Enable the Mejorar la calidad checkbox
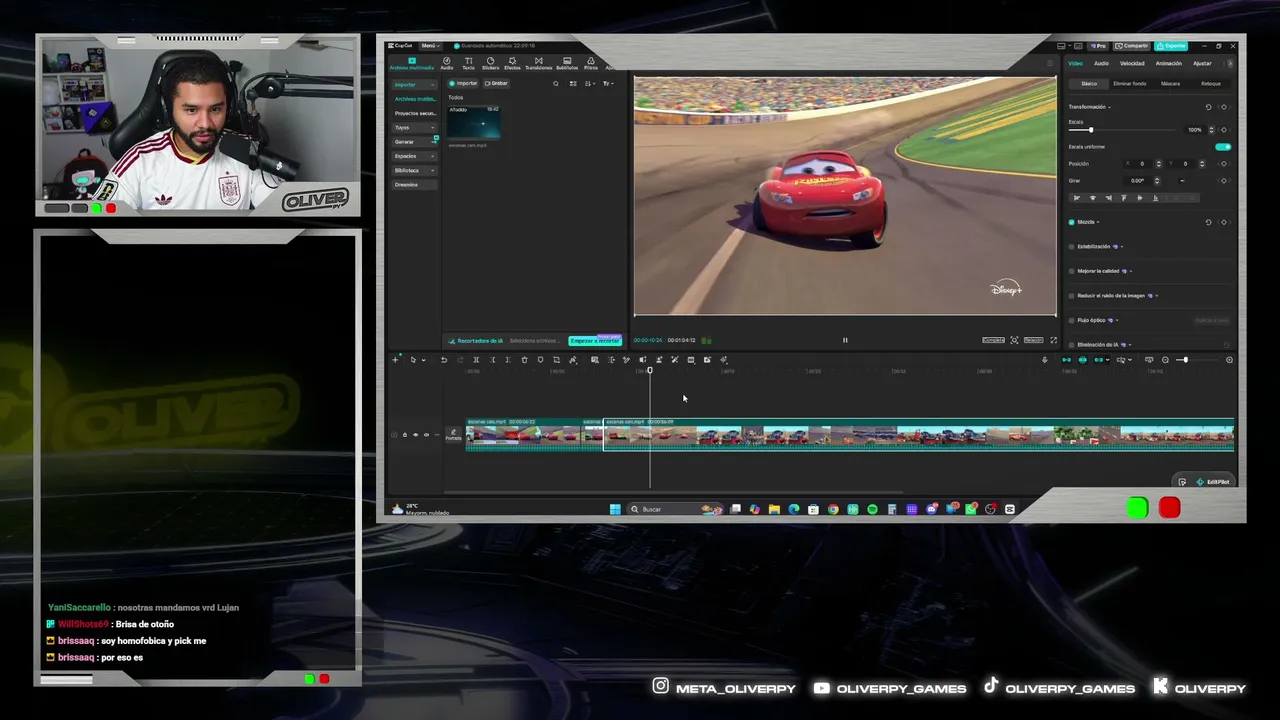This screenshot has height=720, width=1280. [1072, 271]
